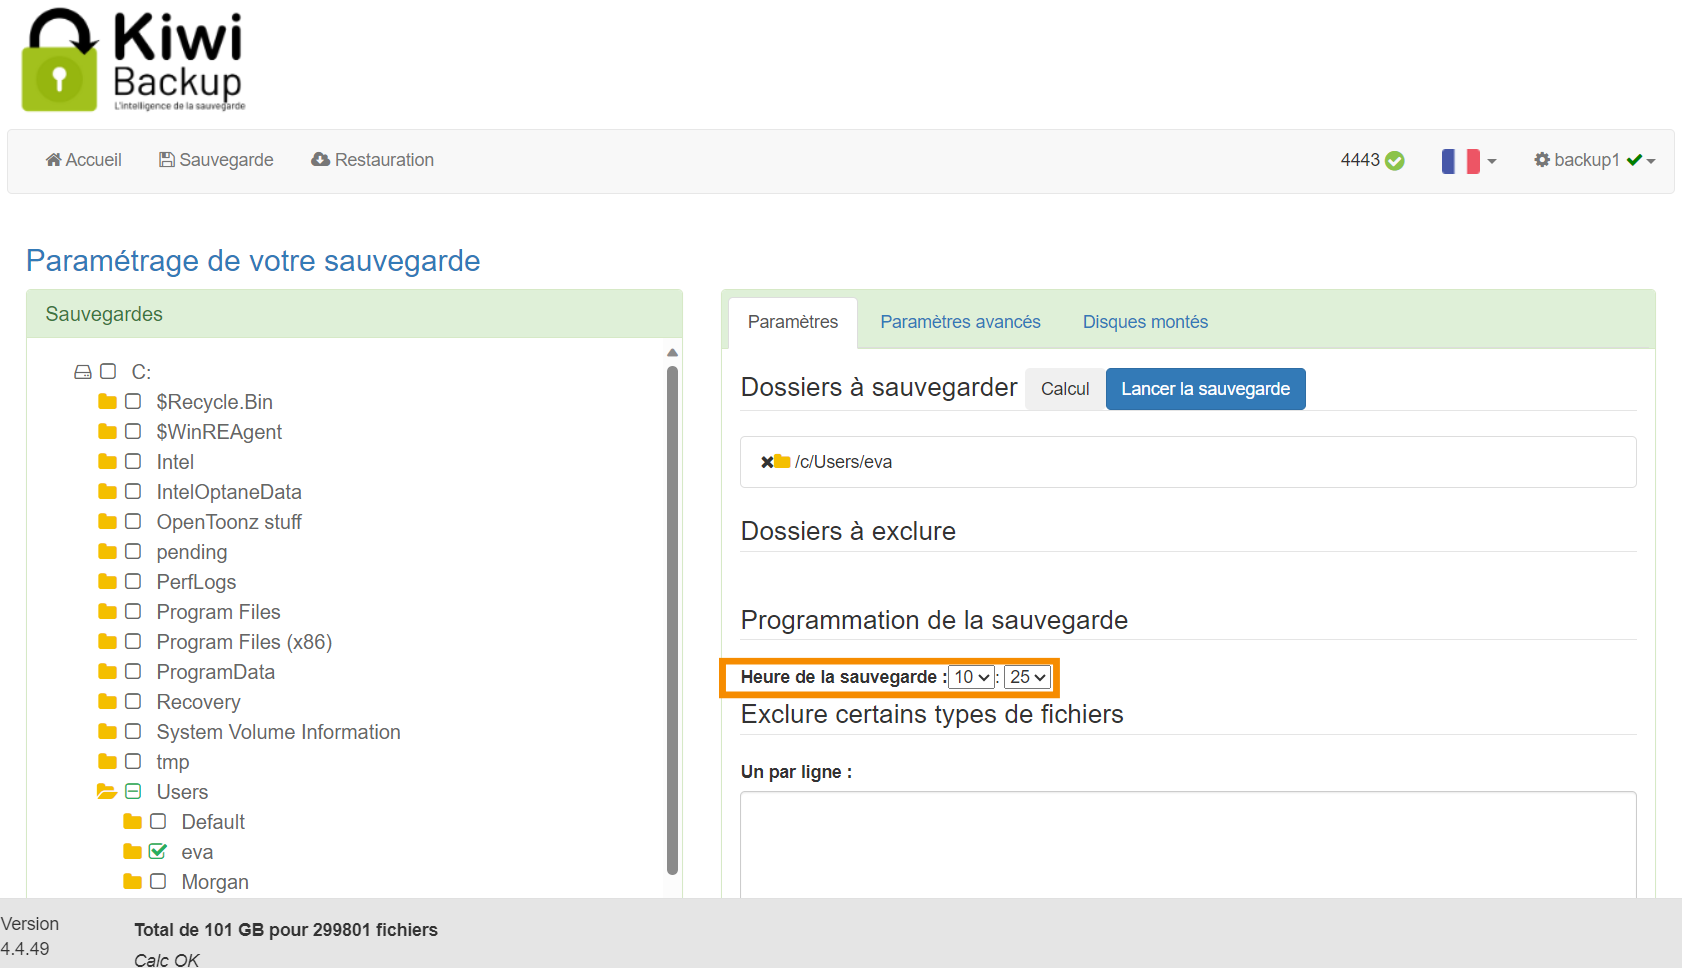1682x968 pixels.
Task: Click the C: drive icon
Action: [x=83, y=372]
